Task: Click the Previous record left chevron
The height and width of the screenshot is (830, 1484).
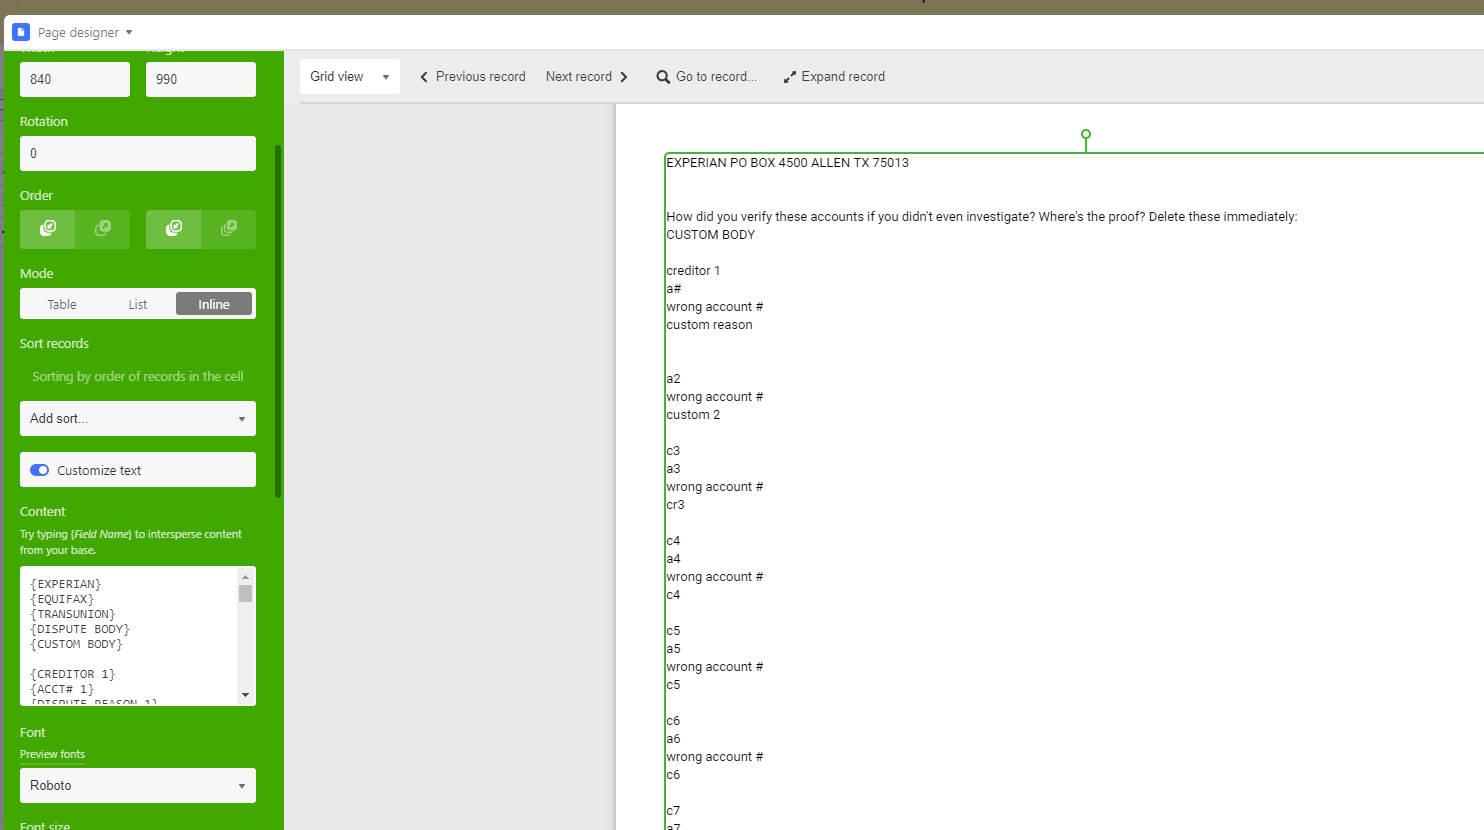Action: [x=424, y=77]
